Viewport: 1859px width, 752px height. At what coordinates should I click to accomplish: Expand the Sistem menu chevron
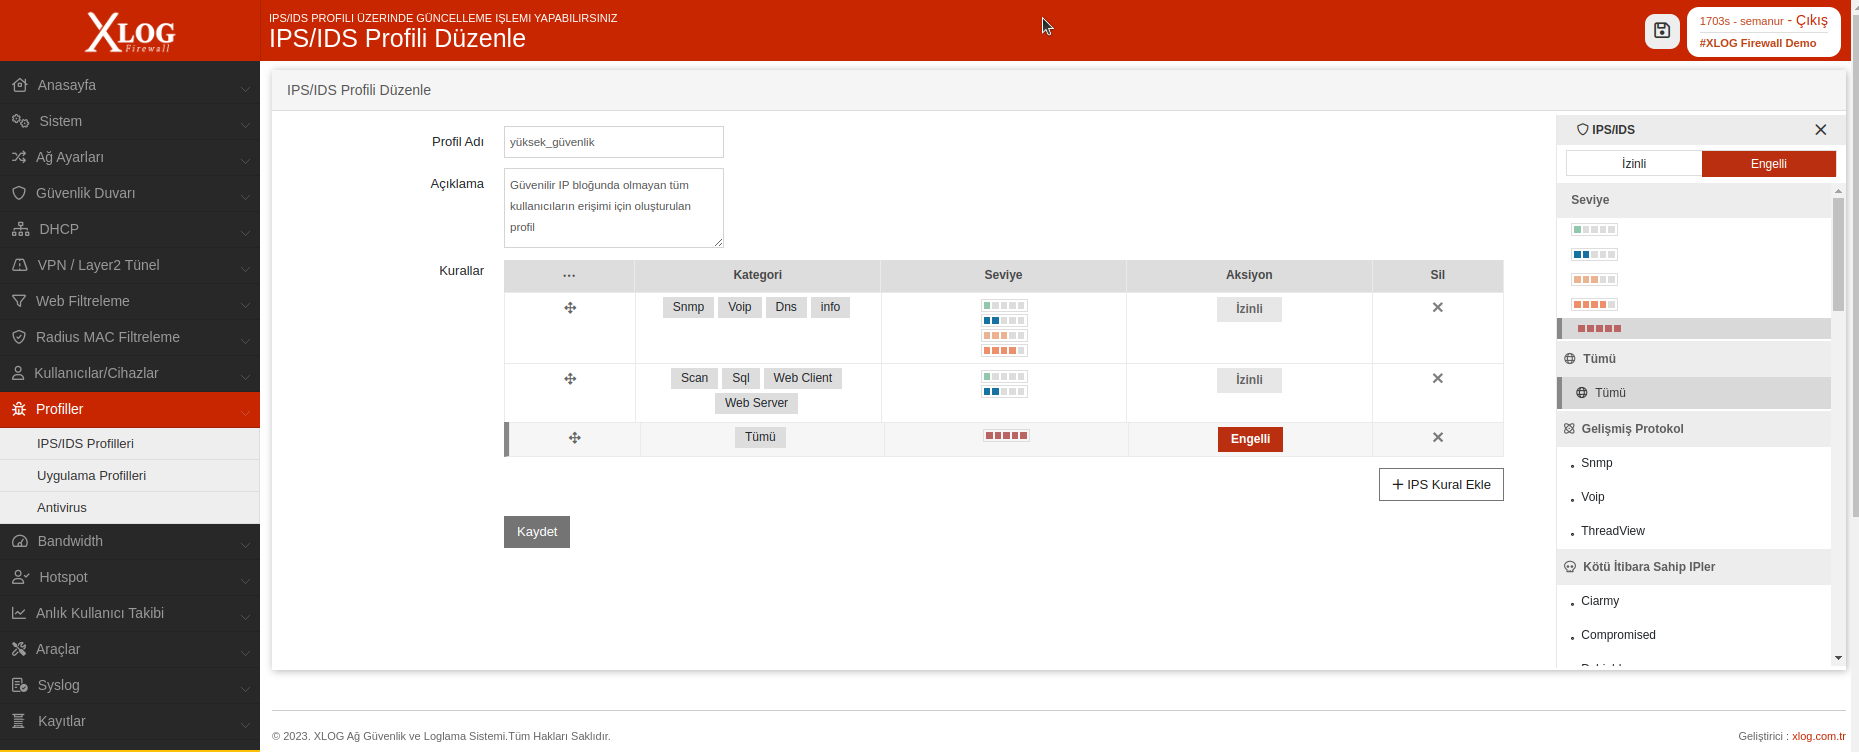245,124
